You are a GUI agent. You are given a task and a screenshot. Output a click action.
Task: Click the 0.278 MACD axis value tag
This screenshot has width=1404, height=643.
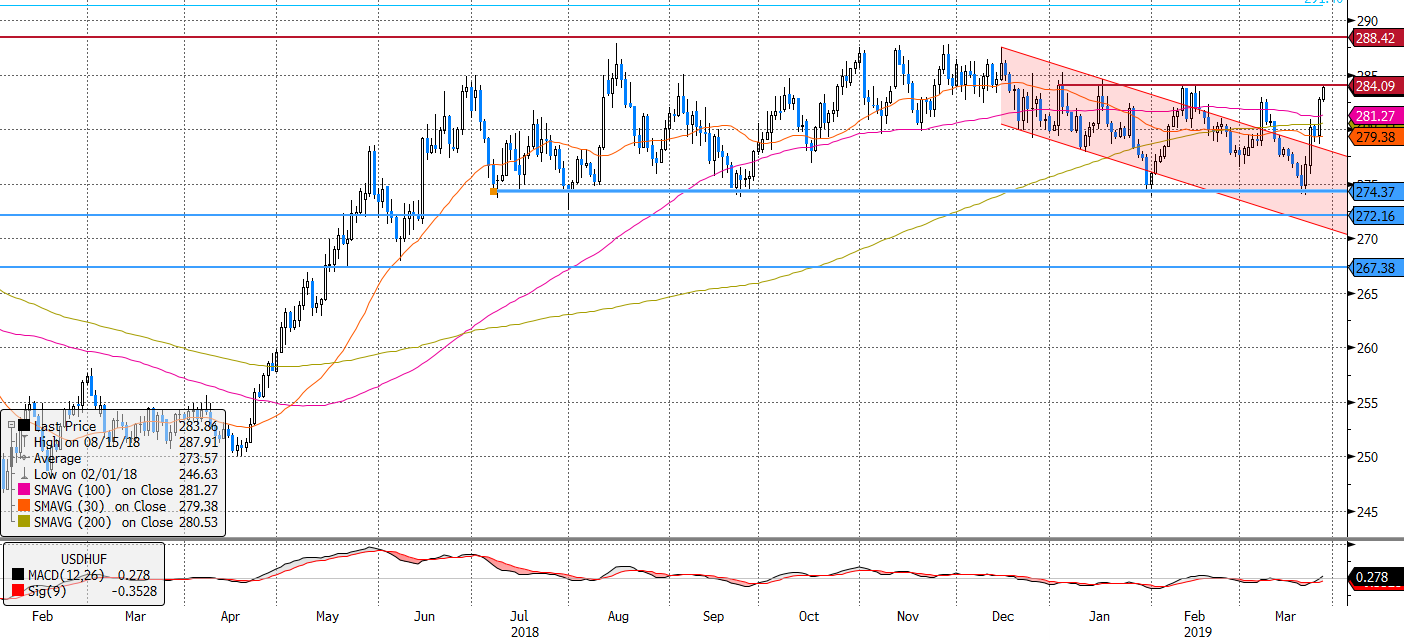click(1378, 577)
